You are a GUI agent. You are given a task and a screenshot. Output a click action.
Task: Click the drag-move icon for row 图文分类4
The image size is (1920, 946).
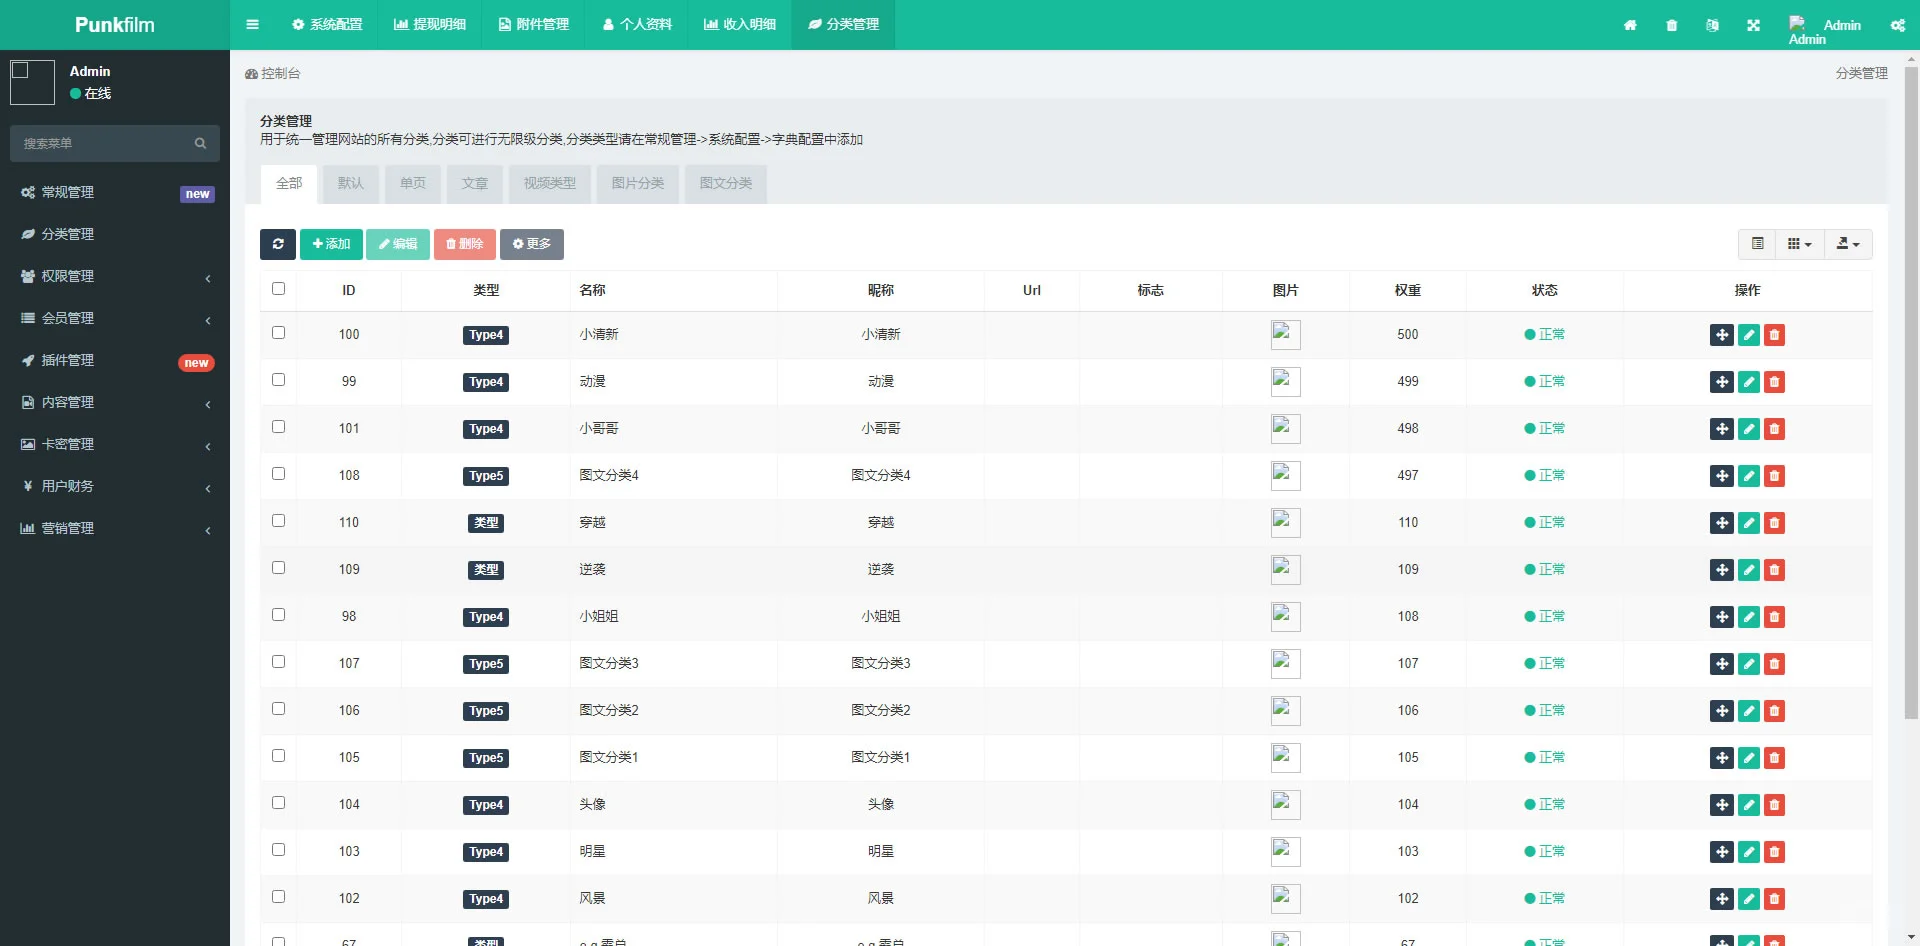tap(1722, 476)
